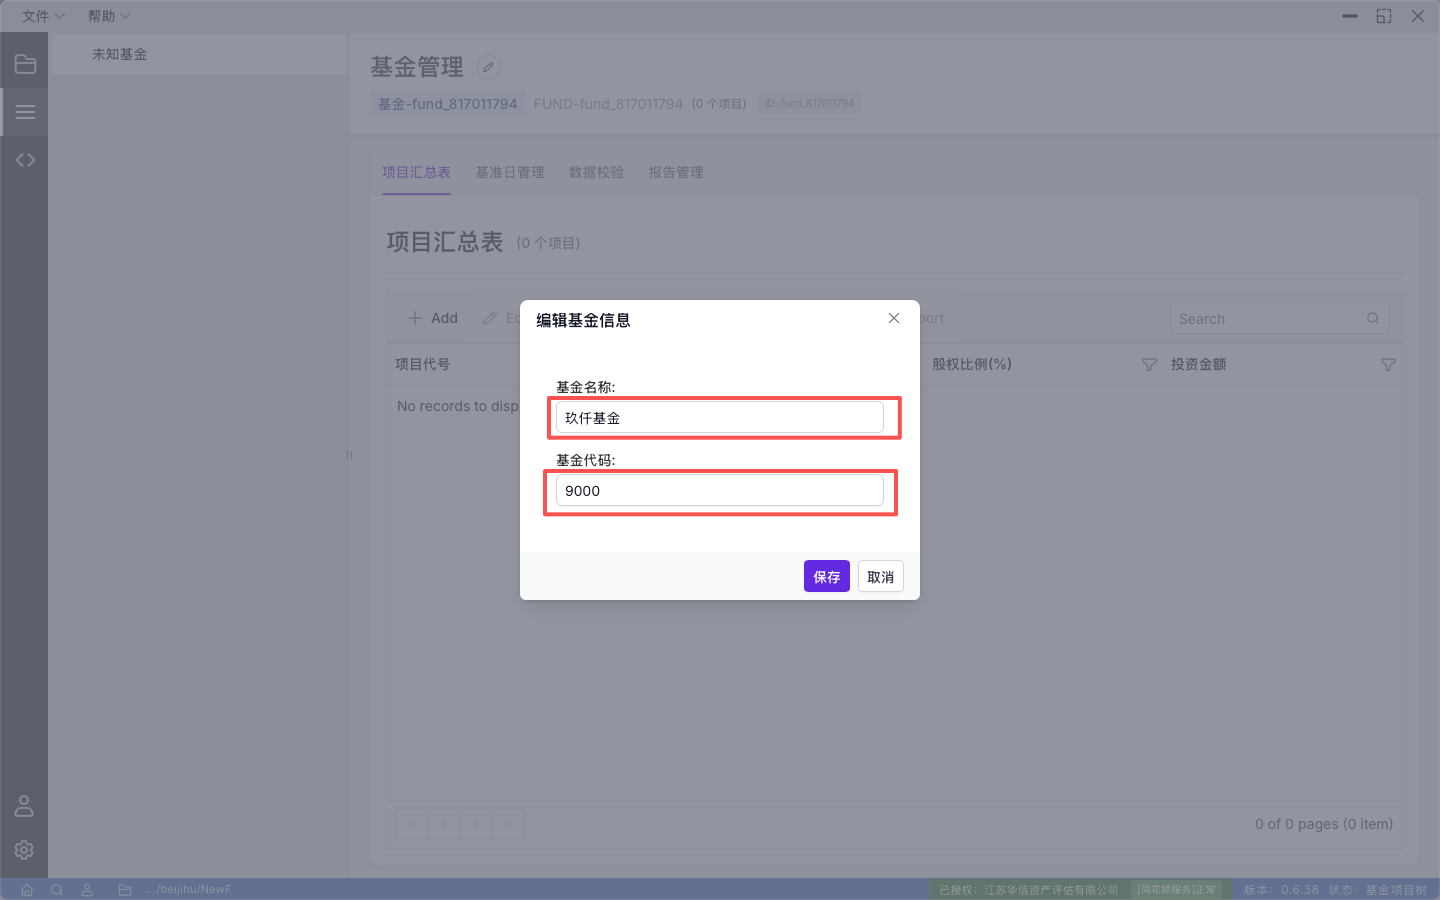Screen dimensions: 1440x900
Task: Go to the first page arrow
Action: point(412,824)
